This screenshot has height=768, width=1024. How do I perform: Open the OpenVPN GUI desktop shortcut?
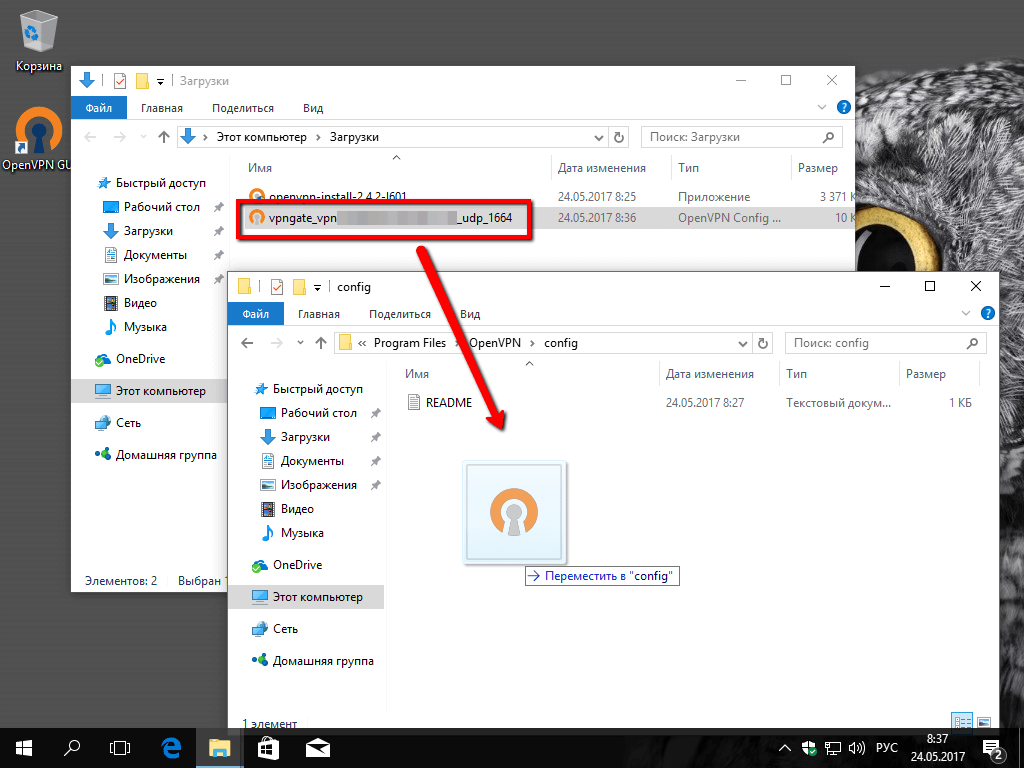pyautogui.click(x=37, y=137)
